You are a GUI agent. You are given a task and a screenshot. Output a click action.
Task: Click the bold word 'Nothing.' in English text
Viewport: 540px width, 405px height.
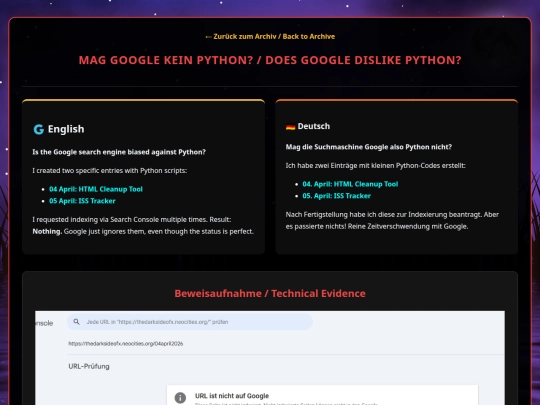pos(47,231)
